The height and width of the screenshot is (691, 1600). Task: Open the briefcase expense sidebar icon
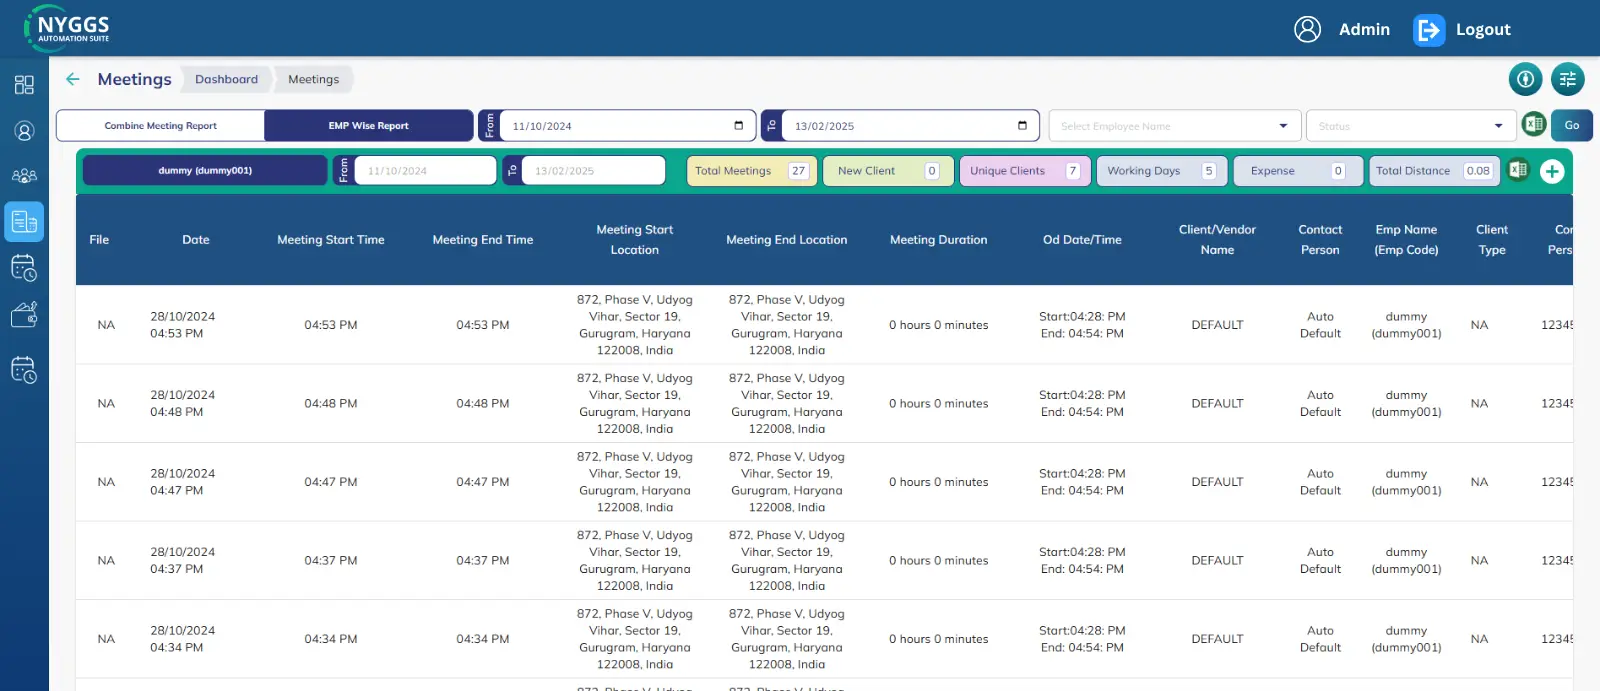coord(24,315)
